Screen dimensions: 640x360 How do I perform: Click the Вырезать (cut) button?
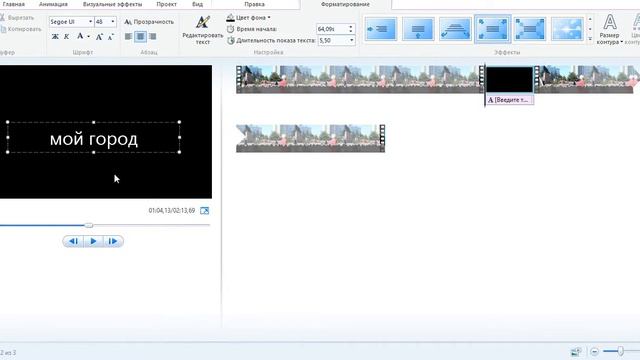pos(17,18)
